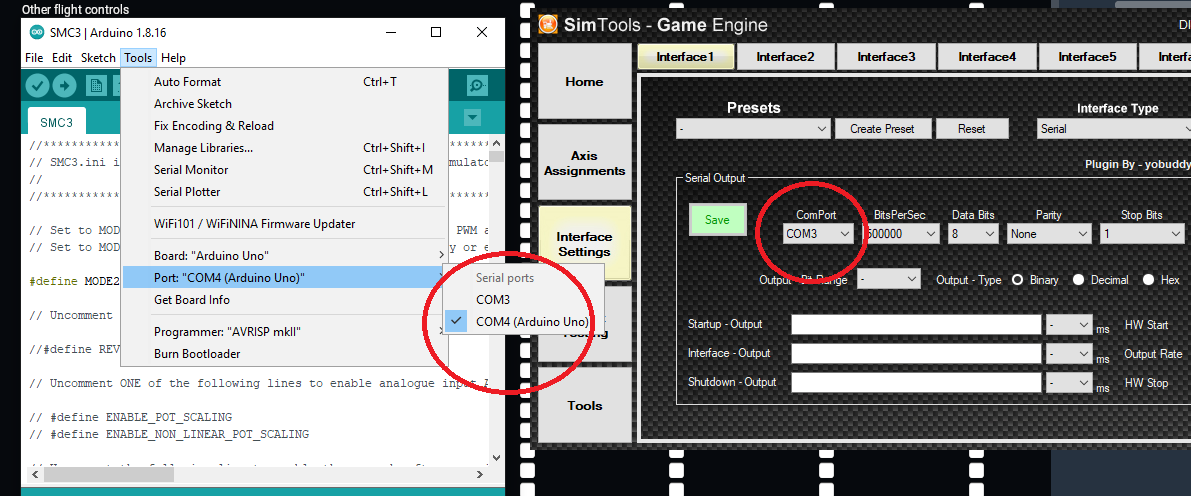
Task: Select Fix Encoding & Reload
Action: coord(285,125)
